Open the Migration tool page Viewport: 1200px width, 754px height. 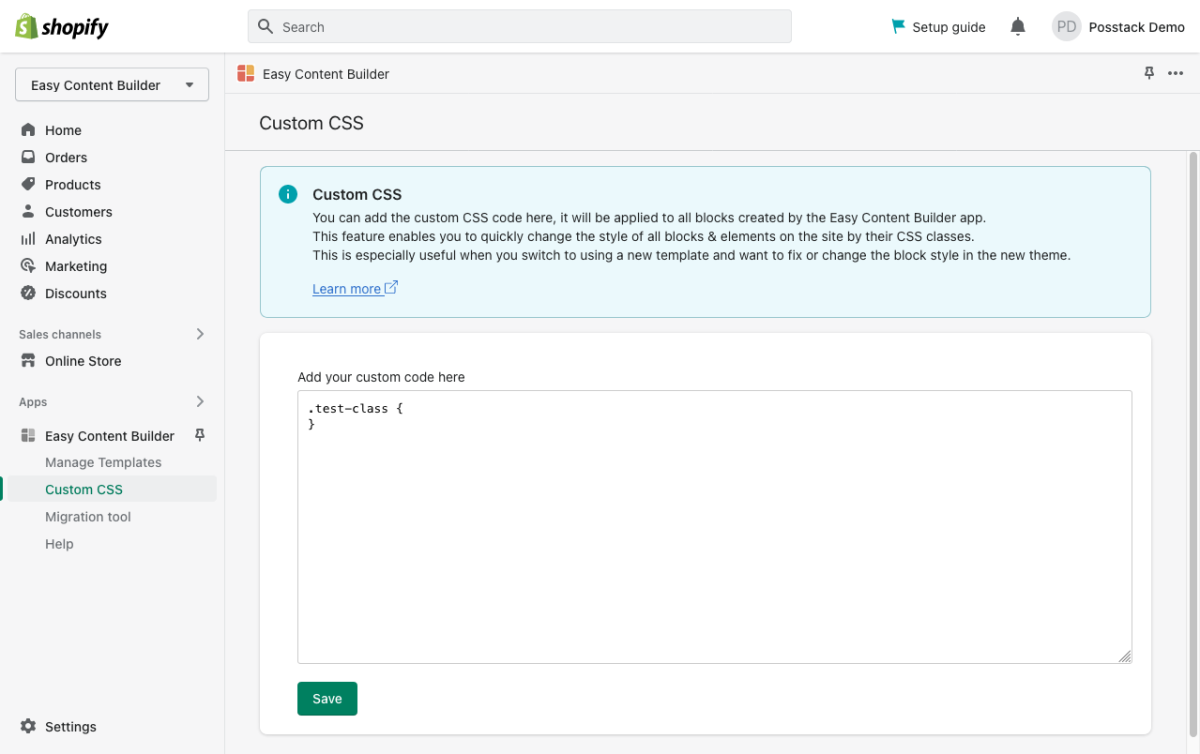(x=88, y=517)
